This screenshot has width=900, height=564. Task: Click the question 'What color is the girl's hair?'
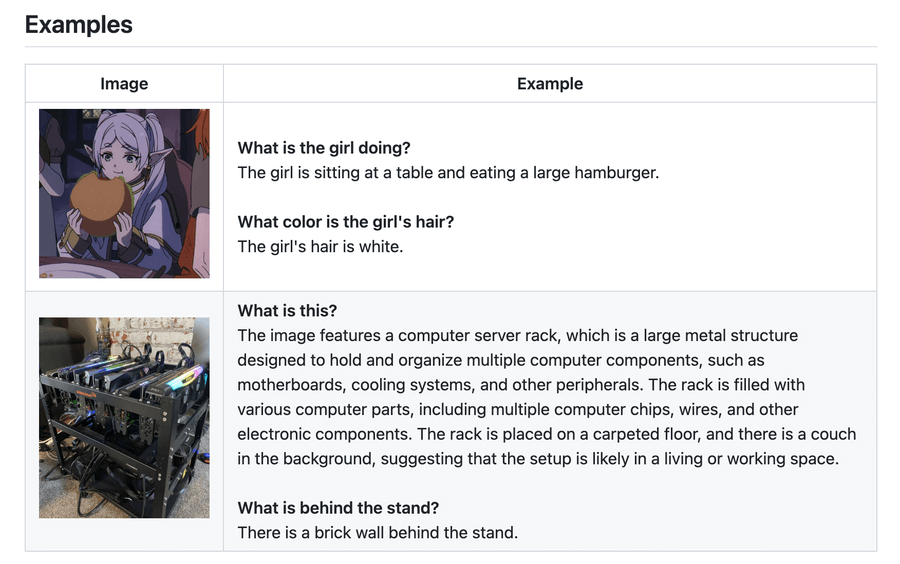346,222
